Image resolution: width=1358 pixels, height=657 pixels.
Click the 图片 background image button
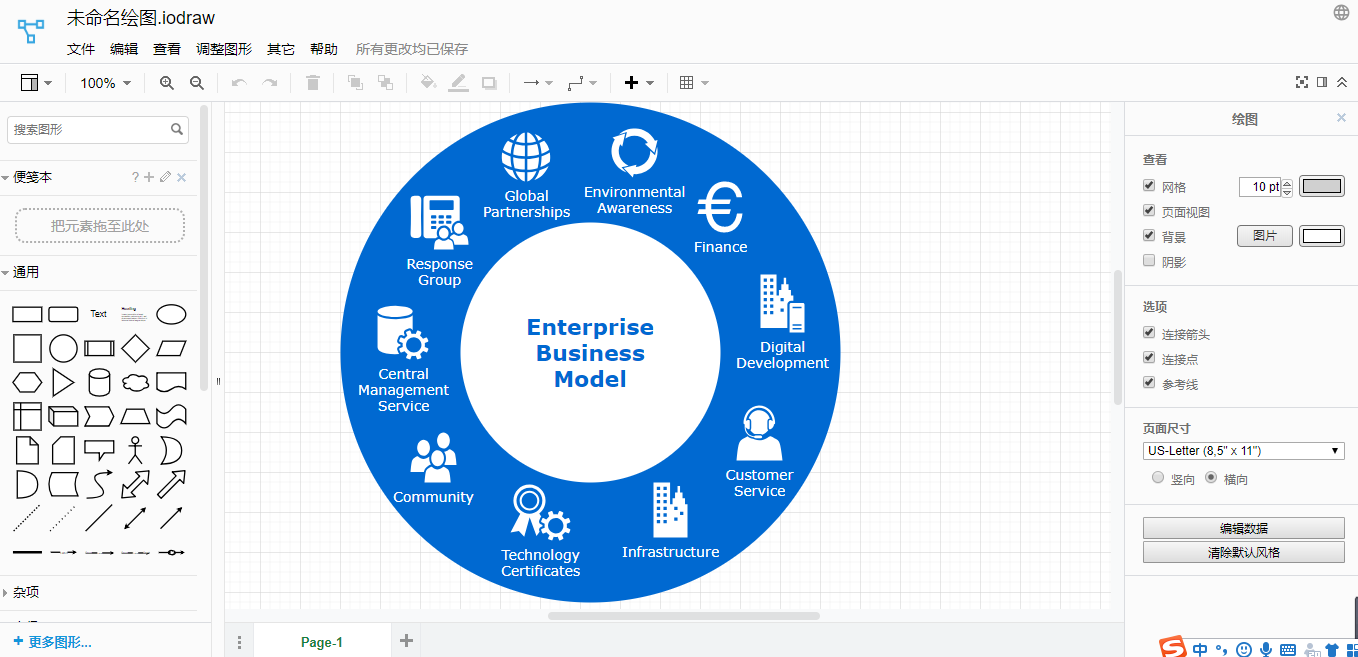point(1265,236)
